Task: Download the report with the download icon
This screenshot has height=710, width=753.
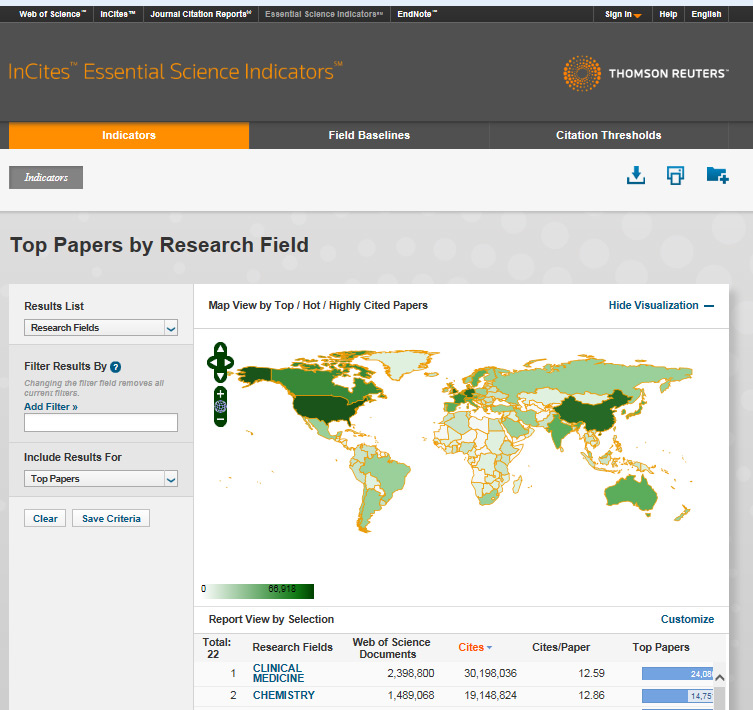Action: click(x=636, y=175)
